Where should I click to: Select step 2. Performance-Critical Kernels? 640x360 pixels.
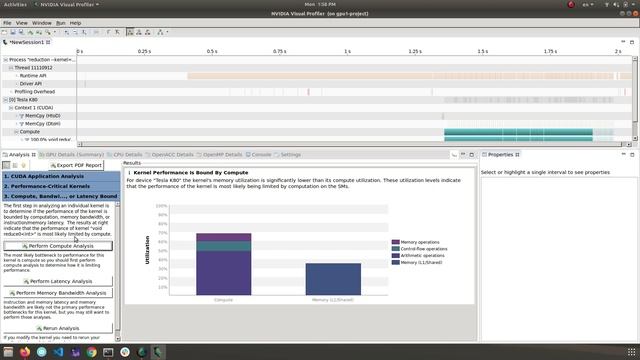tap(61, 186)
